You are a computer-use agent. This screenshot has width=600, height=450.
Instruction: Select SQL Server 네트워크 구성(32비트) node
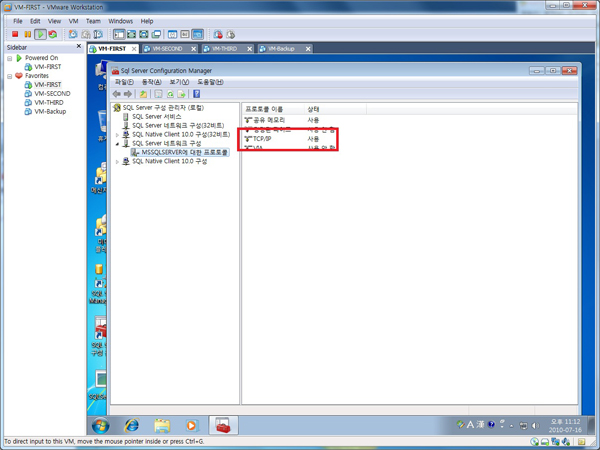[178, 126]
